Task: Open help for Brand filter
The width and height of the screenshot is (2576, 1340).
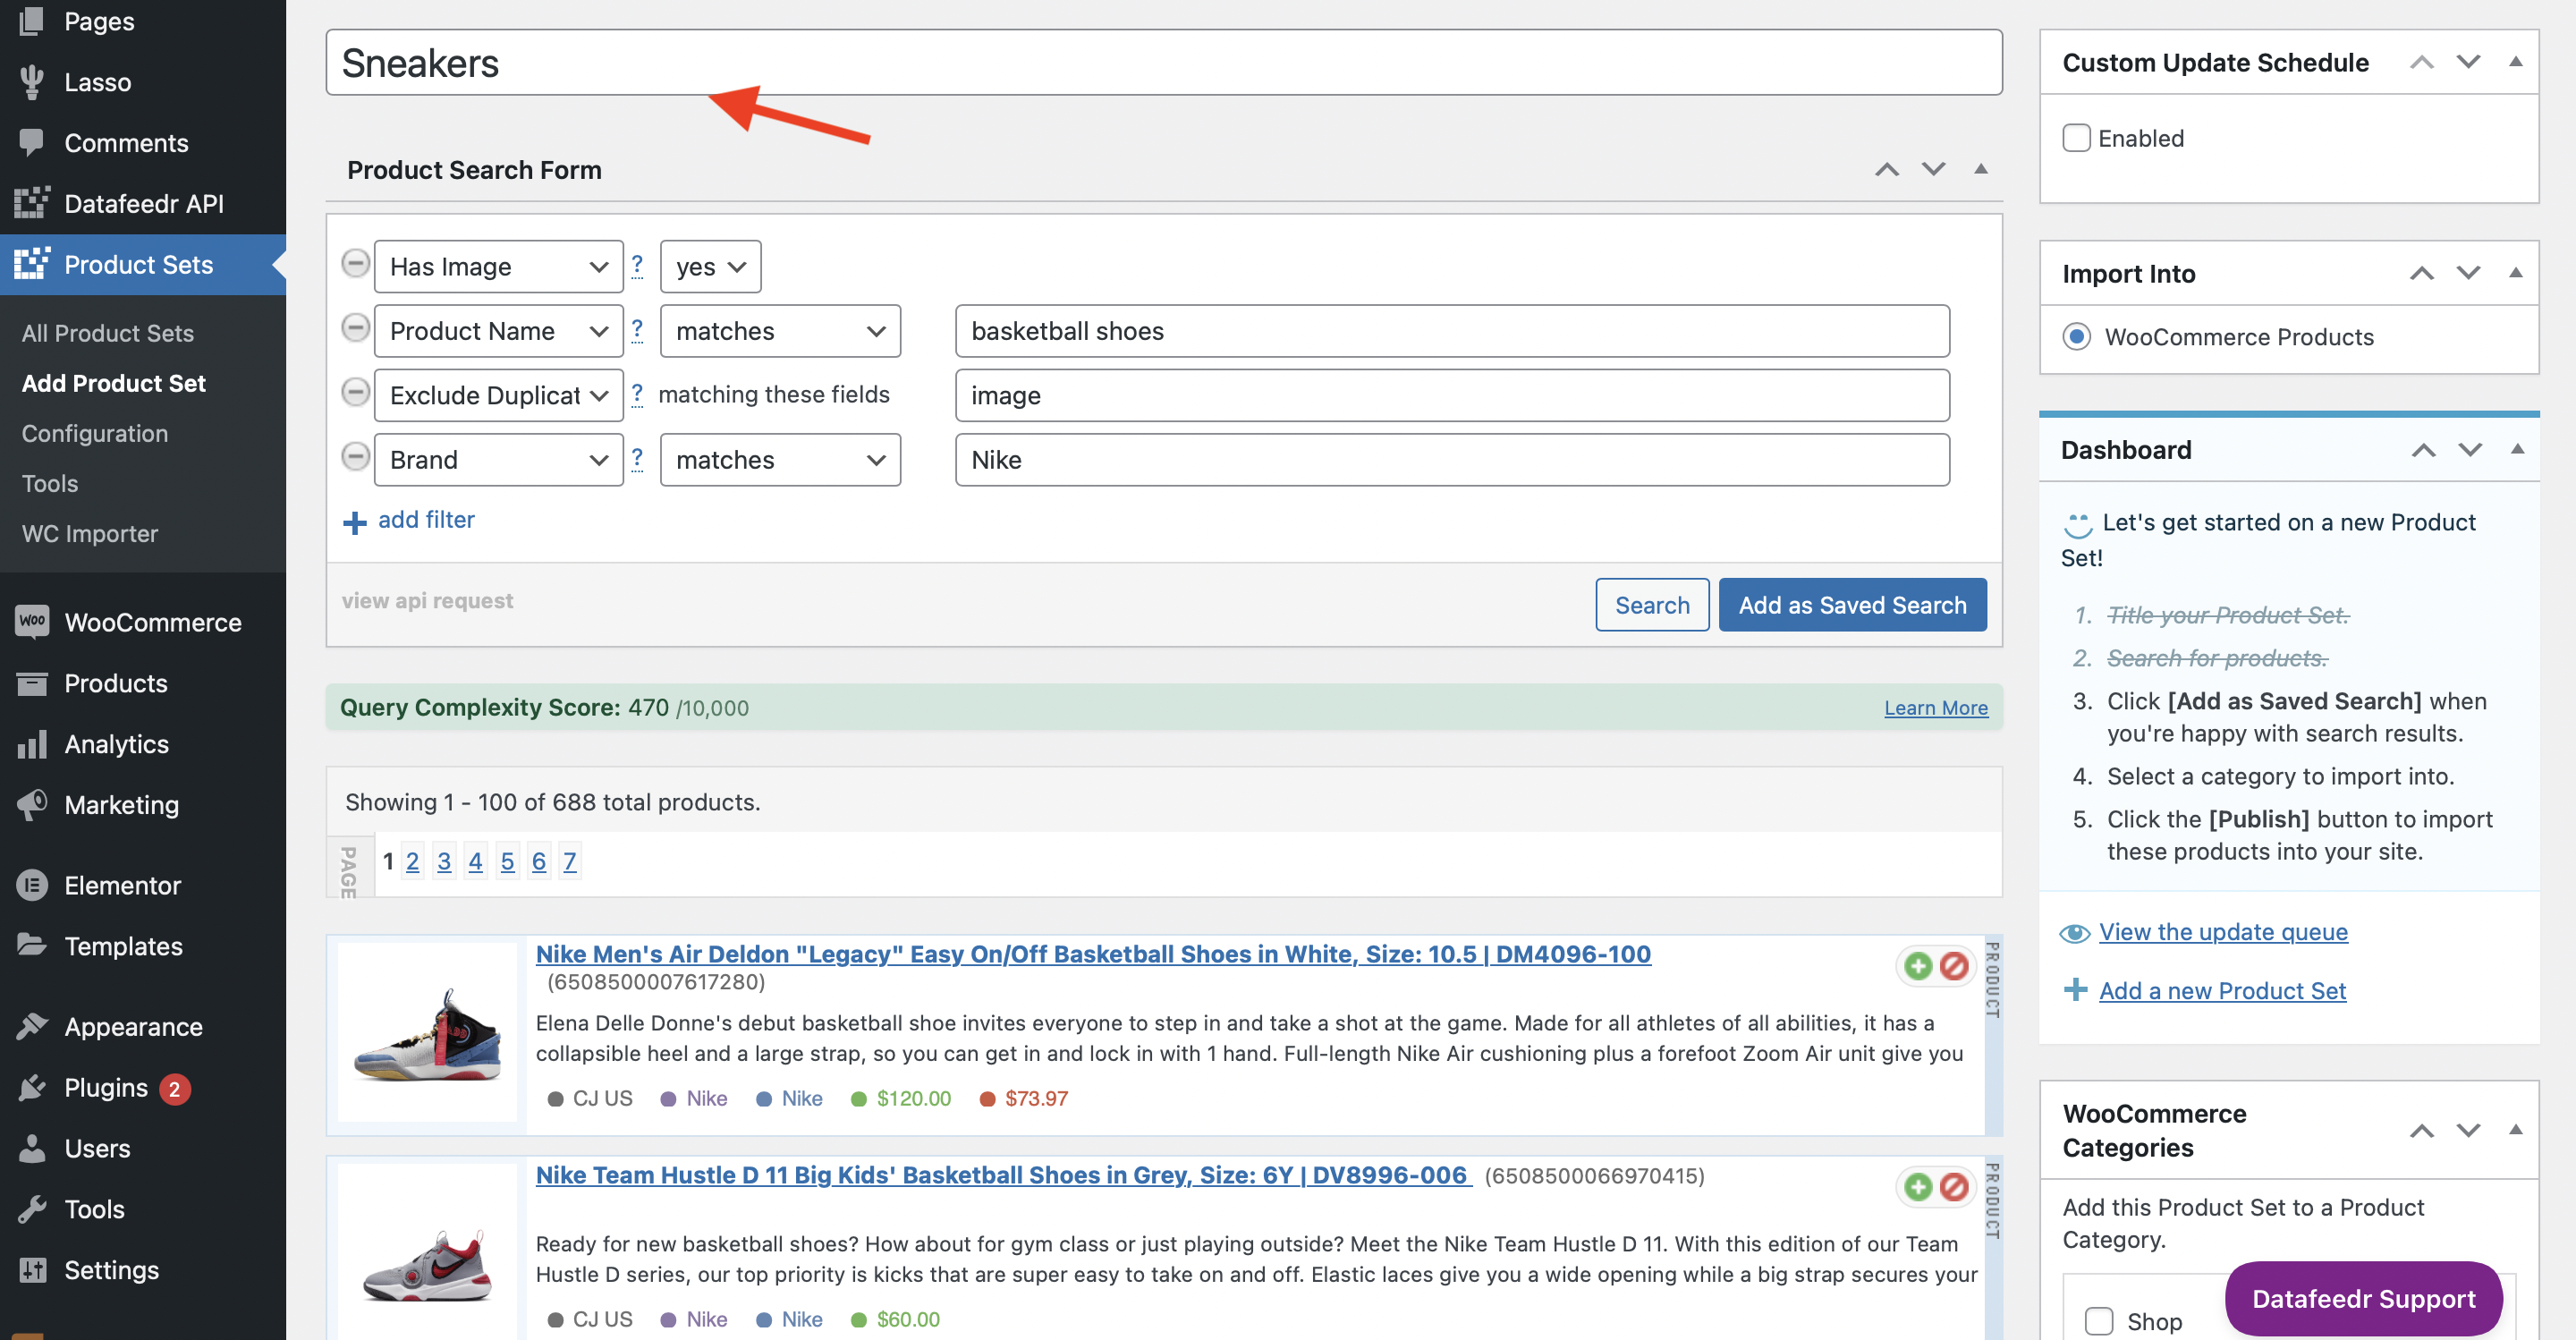Action: click(637, 458)
